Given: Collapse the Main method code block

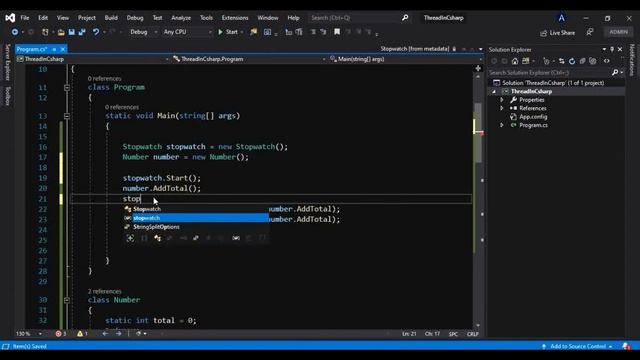Looking at the screenshot, I should coord(67,116).
